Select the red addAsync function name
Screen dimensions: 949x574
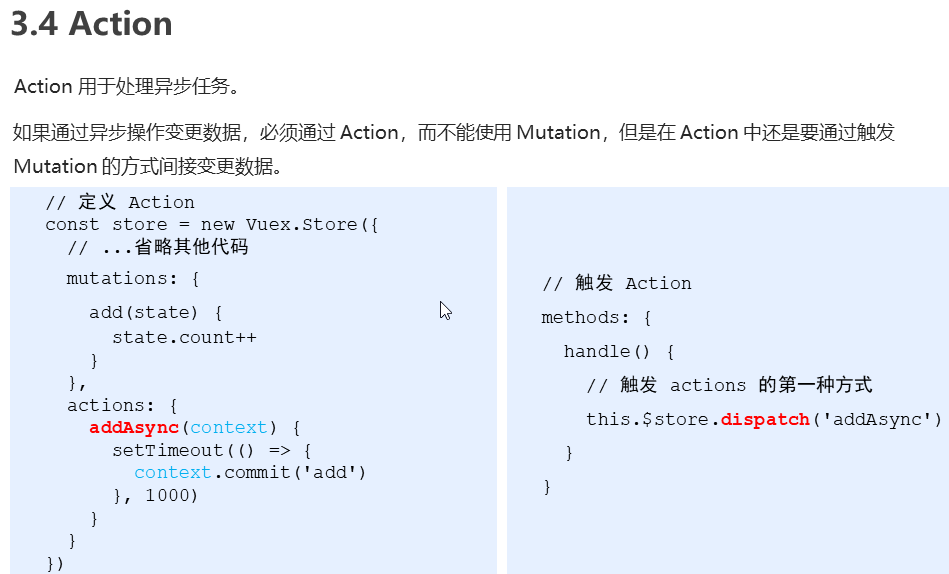pos(134,428)
